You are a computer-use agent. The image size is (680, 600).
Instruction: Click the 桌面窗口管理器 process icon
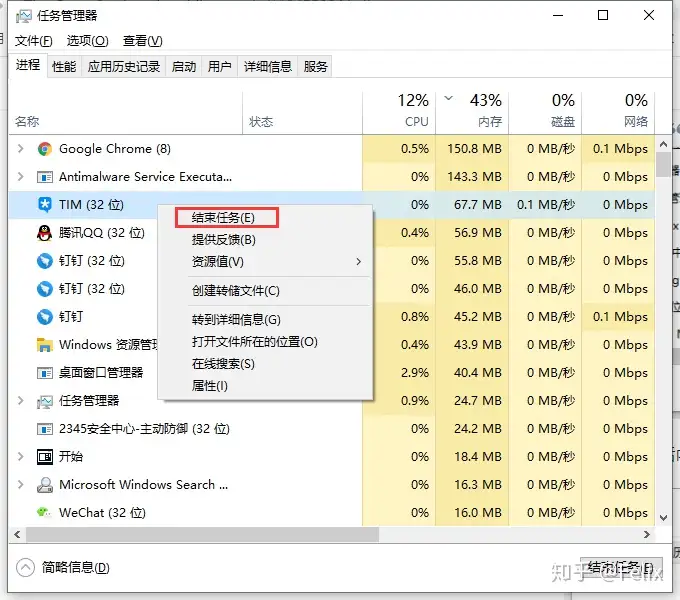click(45, 373)
